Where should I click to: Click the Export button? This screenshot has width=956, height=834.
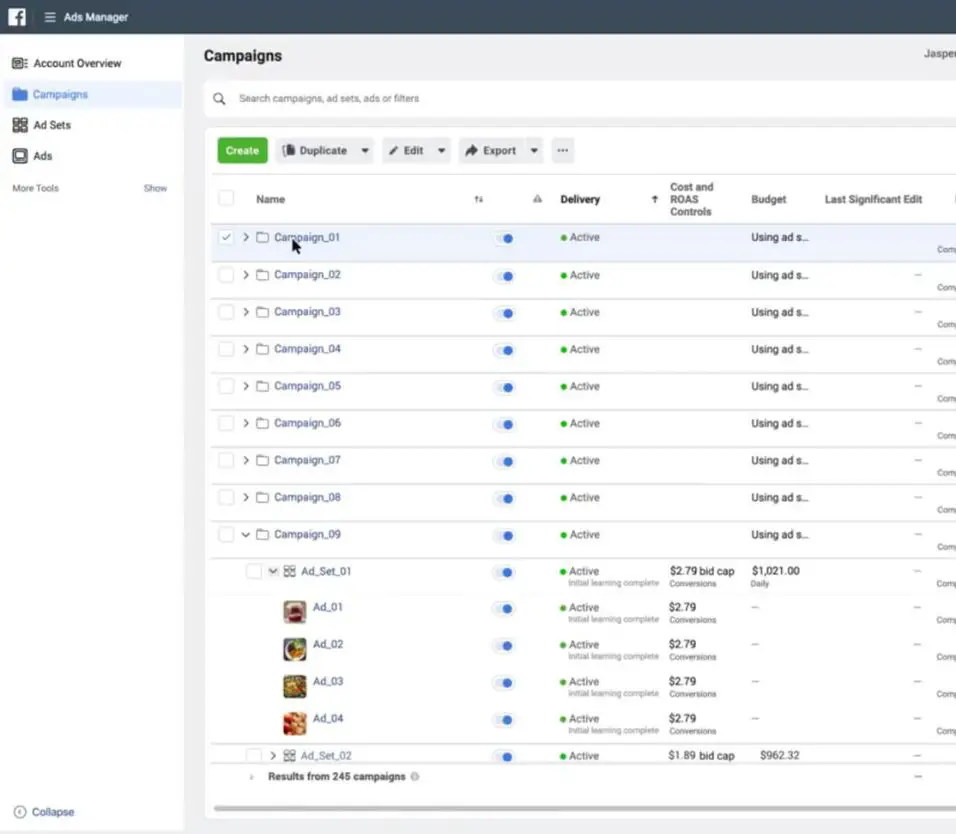coord(492,151)
